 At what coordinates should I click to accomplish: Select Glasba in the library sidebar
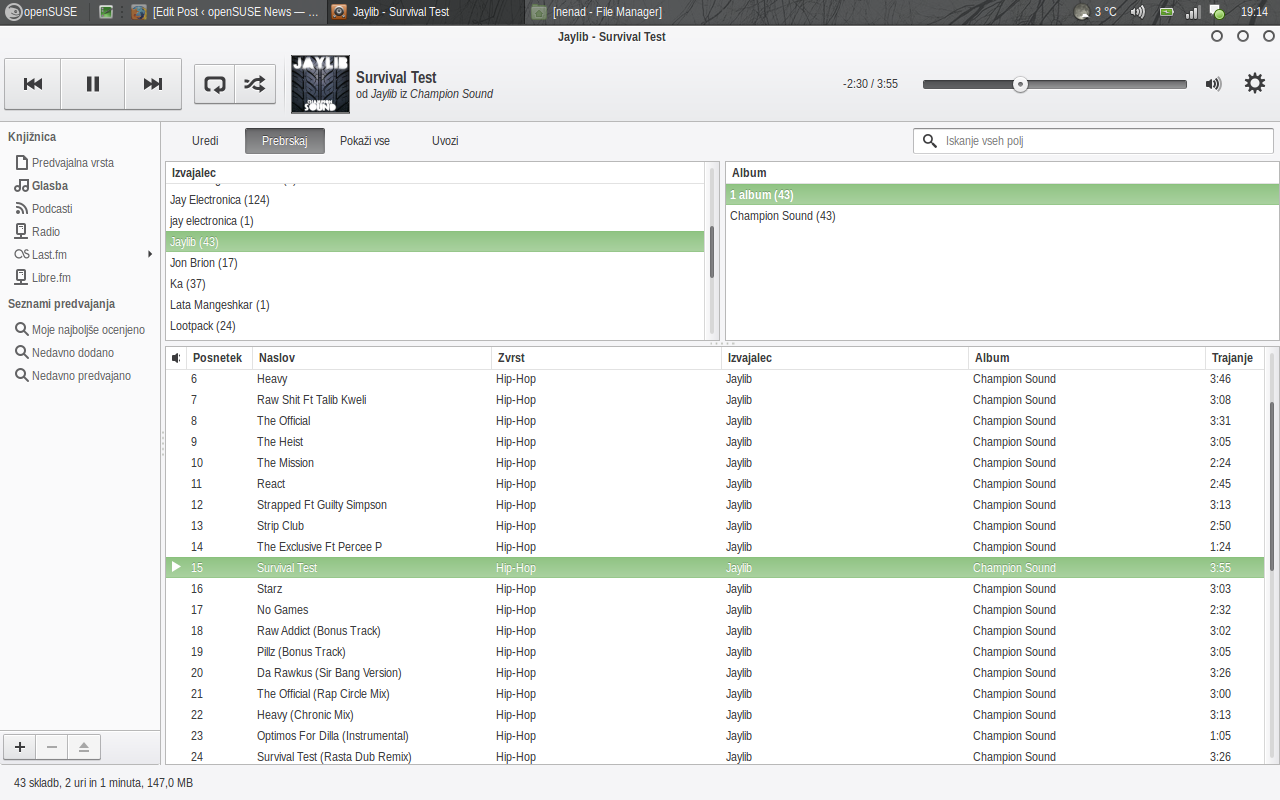pos(49,186)
